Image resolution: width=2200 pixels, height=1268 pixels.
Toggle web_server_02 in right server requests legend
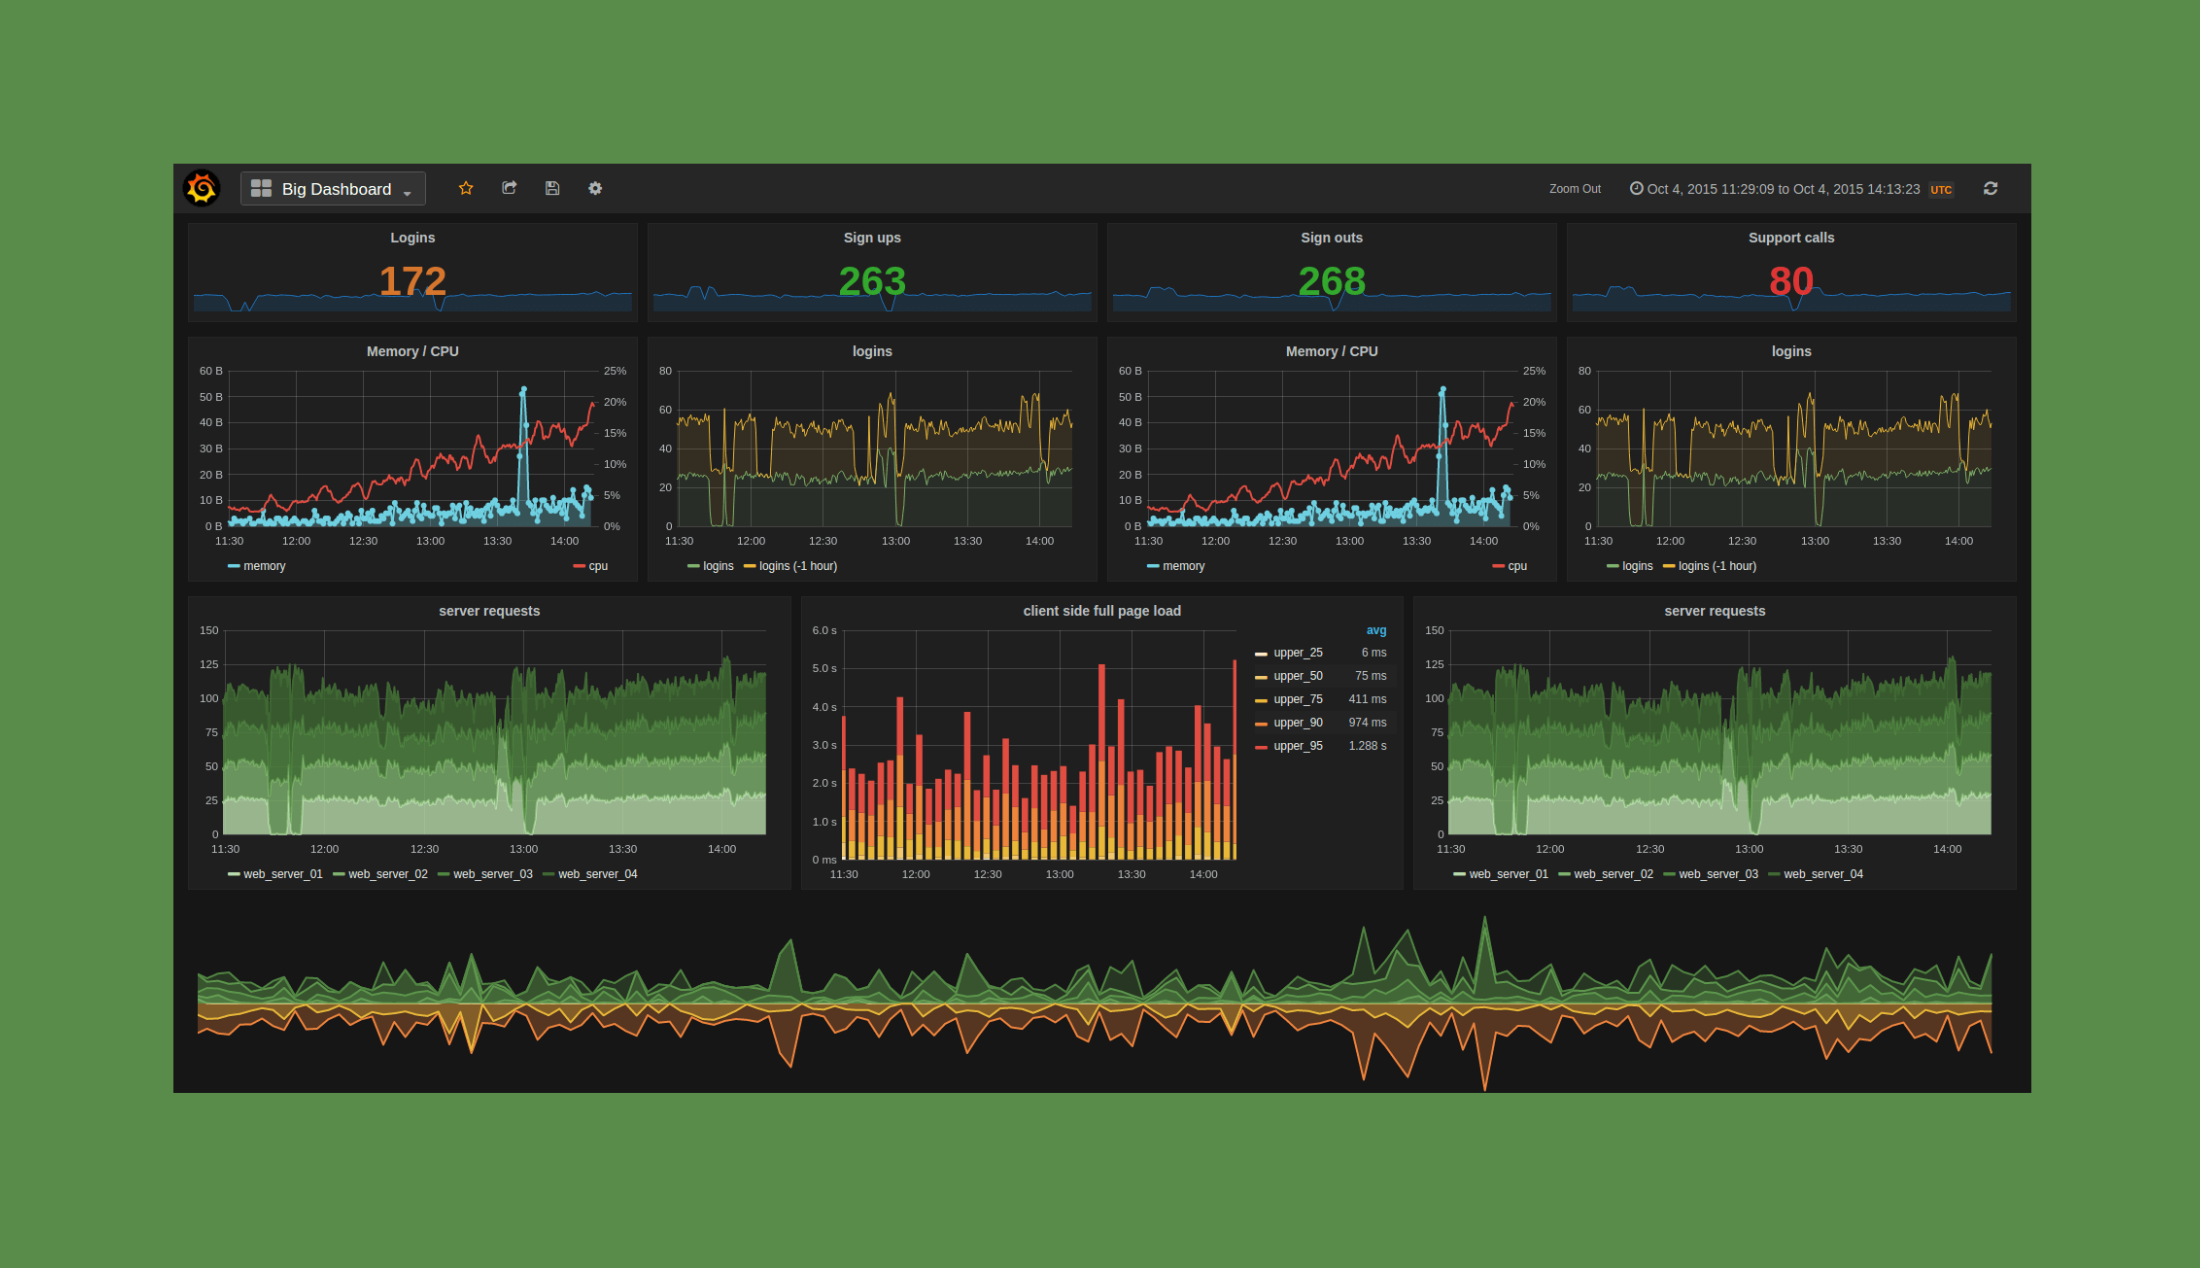pyautogui.click(x=1606, y=874)
